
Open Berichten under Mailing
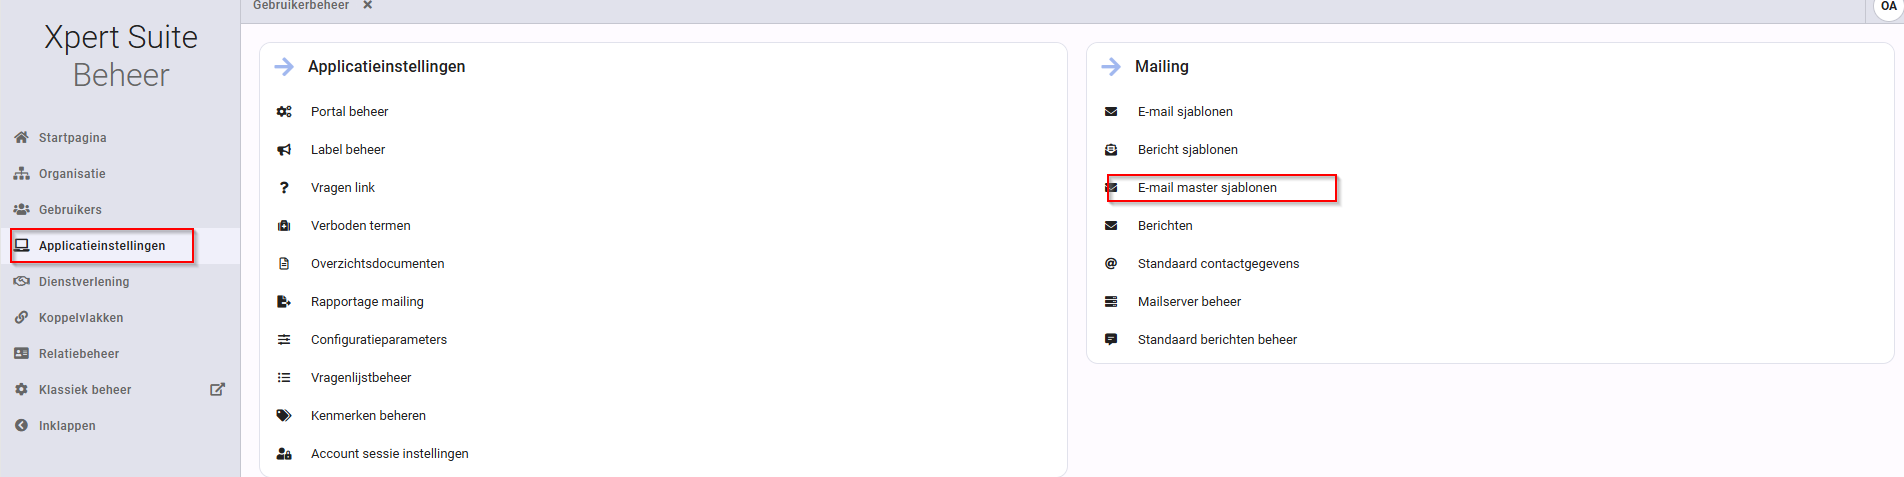click(1165, 225)
